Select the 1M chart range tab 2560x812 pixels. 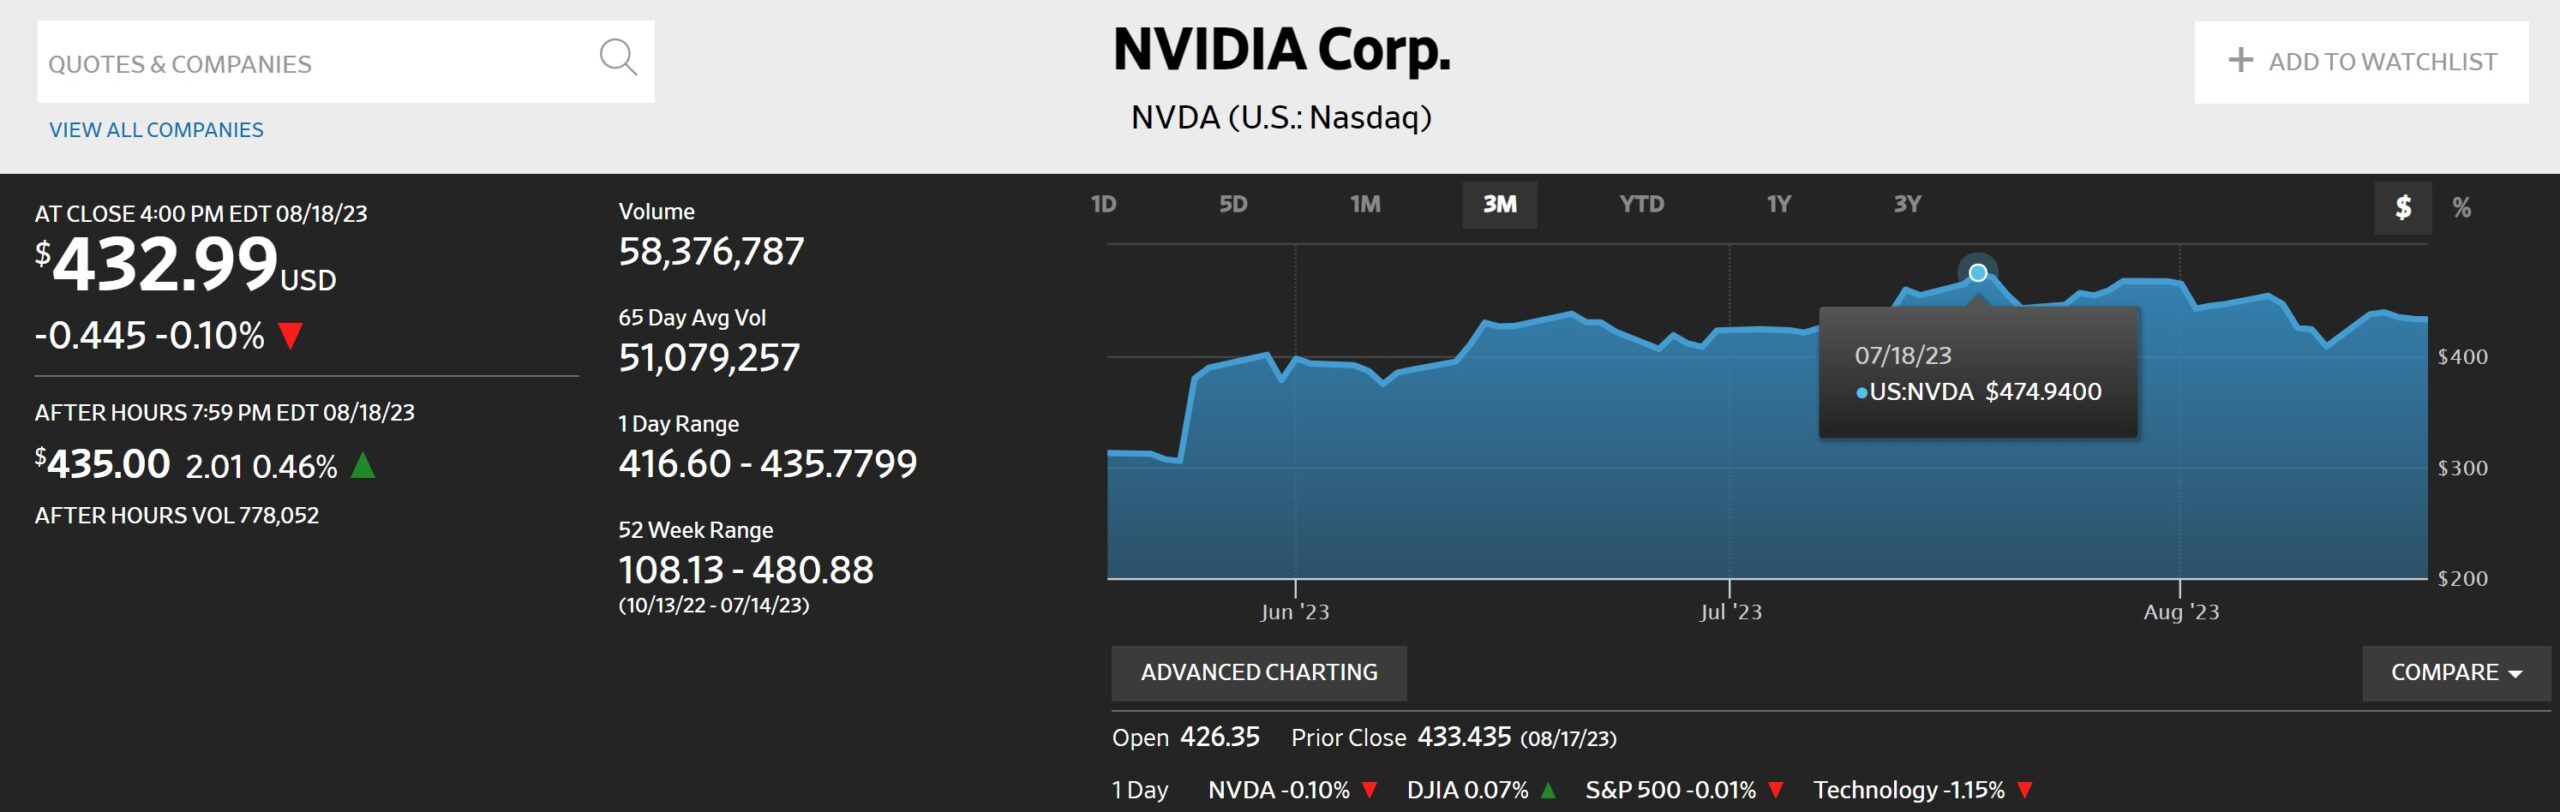(1365, 205)
